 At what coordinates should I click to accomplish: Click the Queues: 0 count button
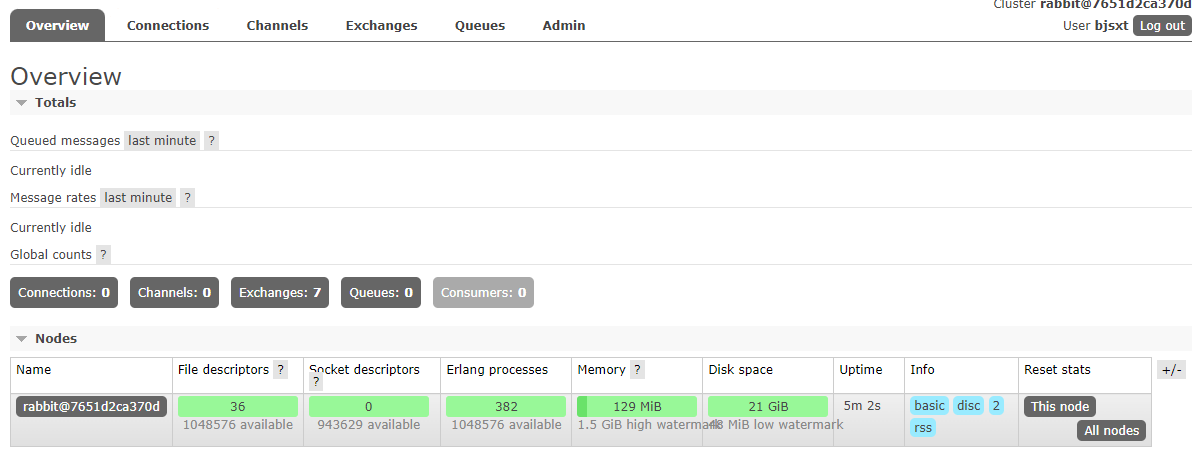coord(381,293)
